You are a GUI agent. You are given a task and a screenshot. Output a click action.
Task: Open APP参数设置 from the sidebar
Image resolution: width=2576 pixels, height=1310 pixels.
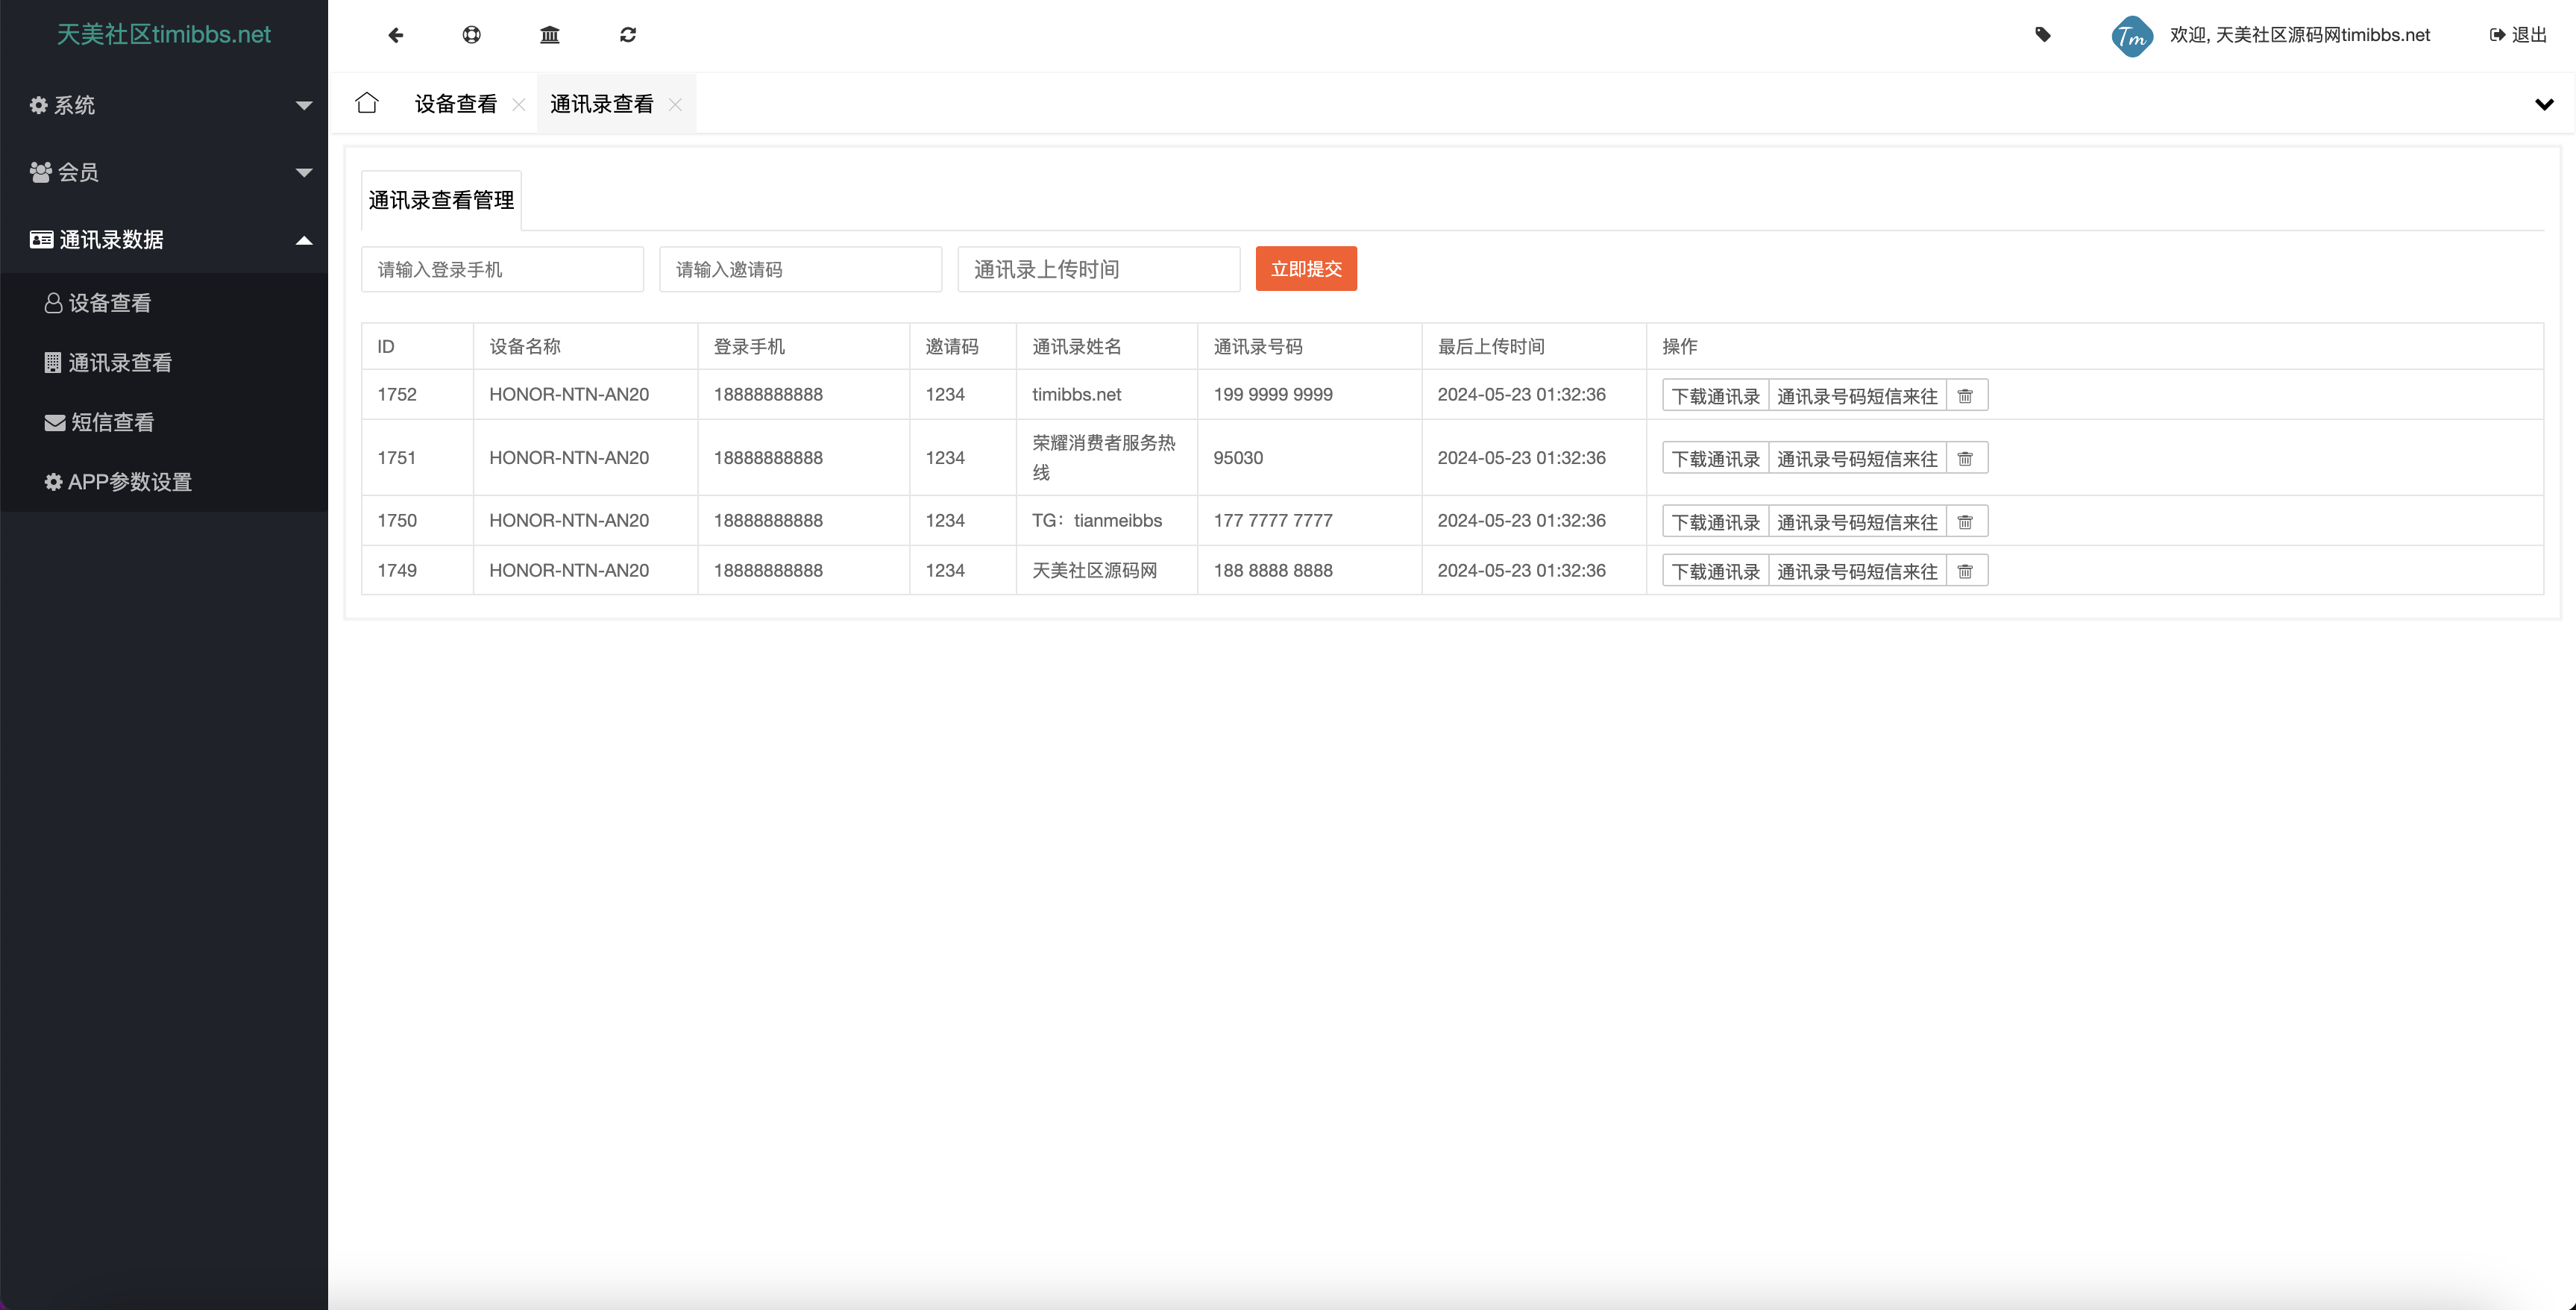[130, 482]
